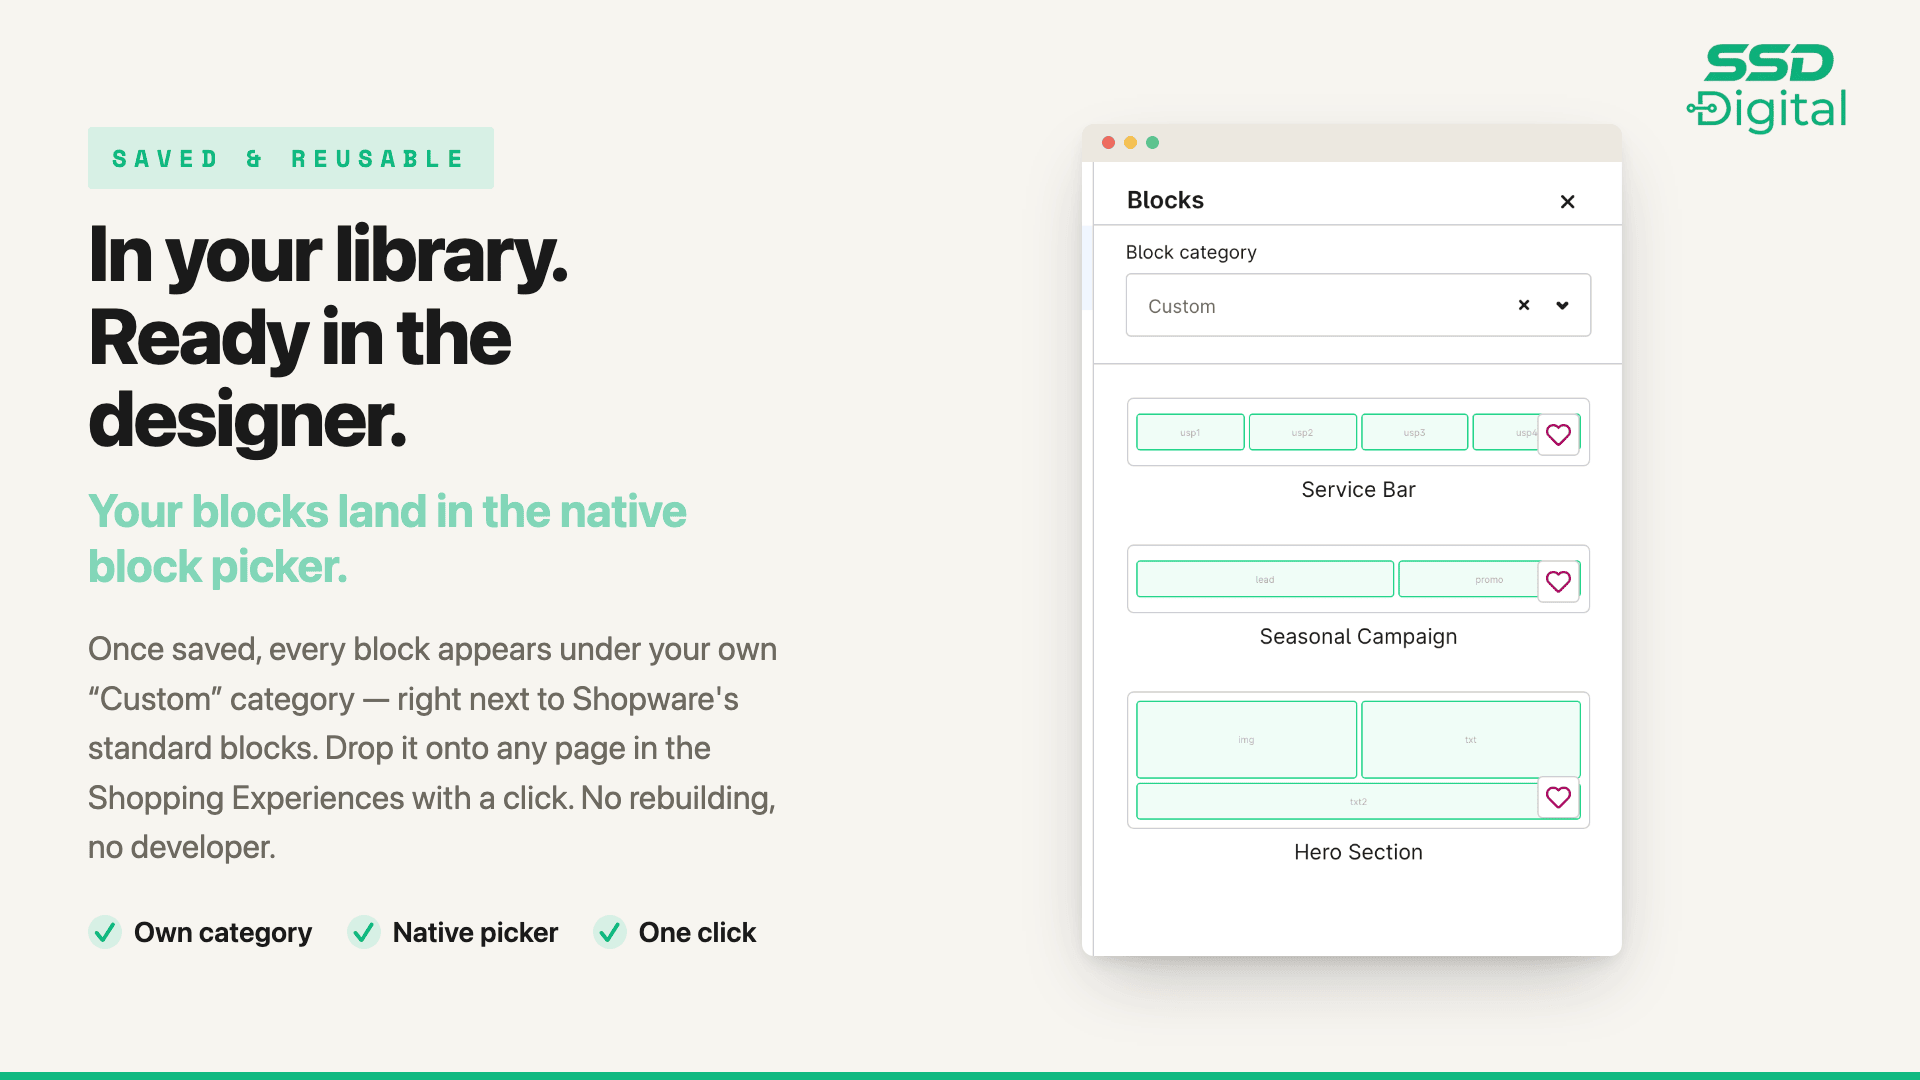The width and height of the screenshot is (1920, 1080).
Task: Click the One click checkmark icon
Action: [610, 932]
